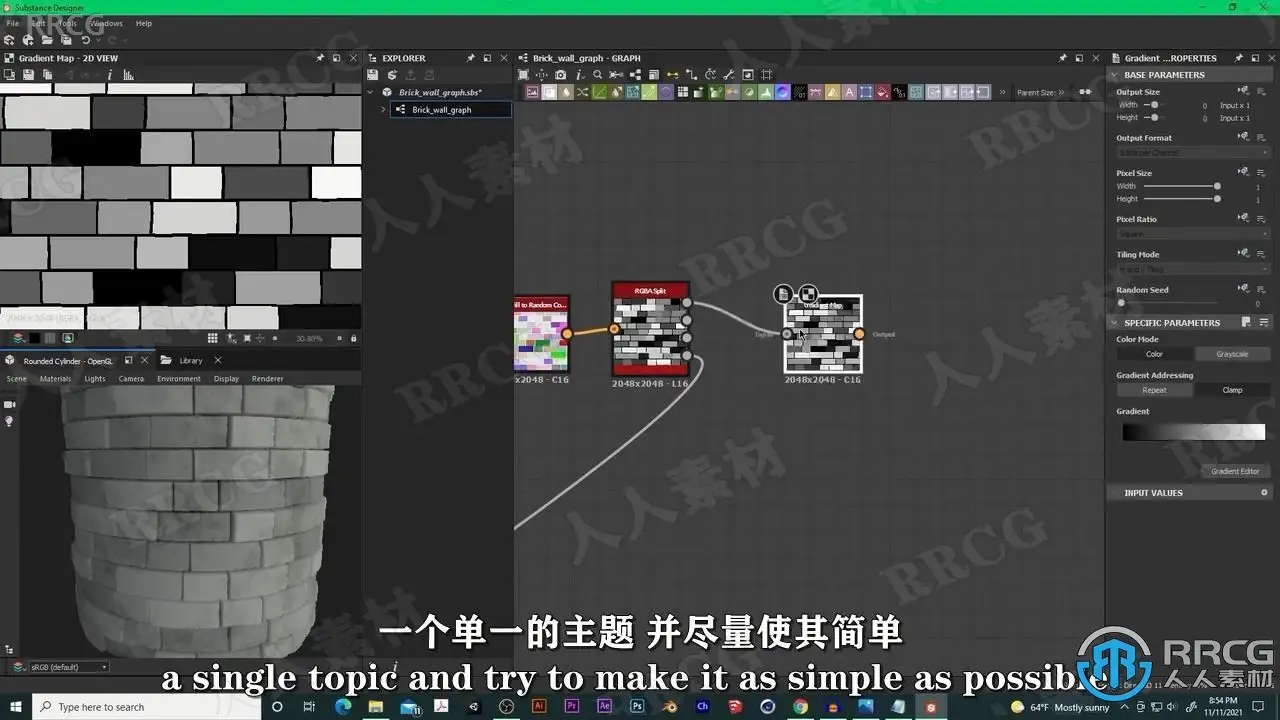Image resolution: width=1280 pixels, height=720 pixels.
Task: Click the copy to clipboard icon in 2D view
Action: click(x=48, y=75)
